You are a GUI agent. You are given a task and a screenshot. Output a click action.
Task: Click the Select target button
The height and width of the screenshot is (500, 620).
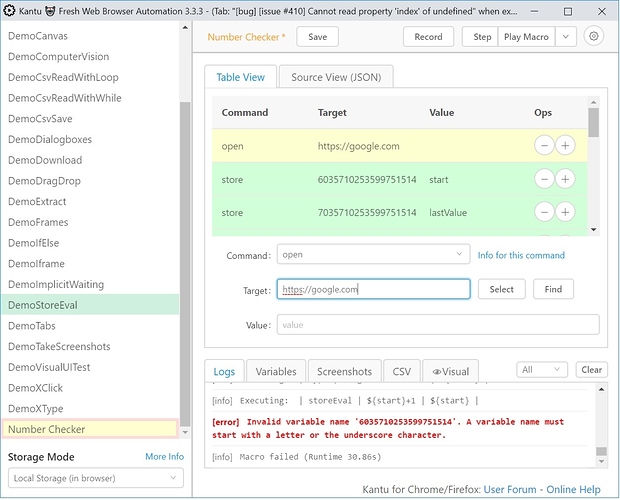(x=502, y=289)
